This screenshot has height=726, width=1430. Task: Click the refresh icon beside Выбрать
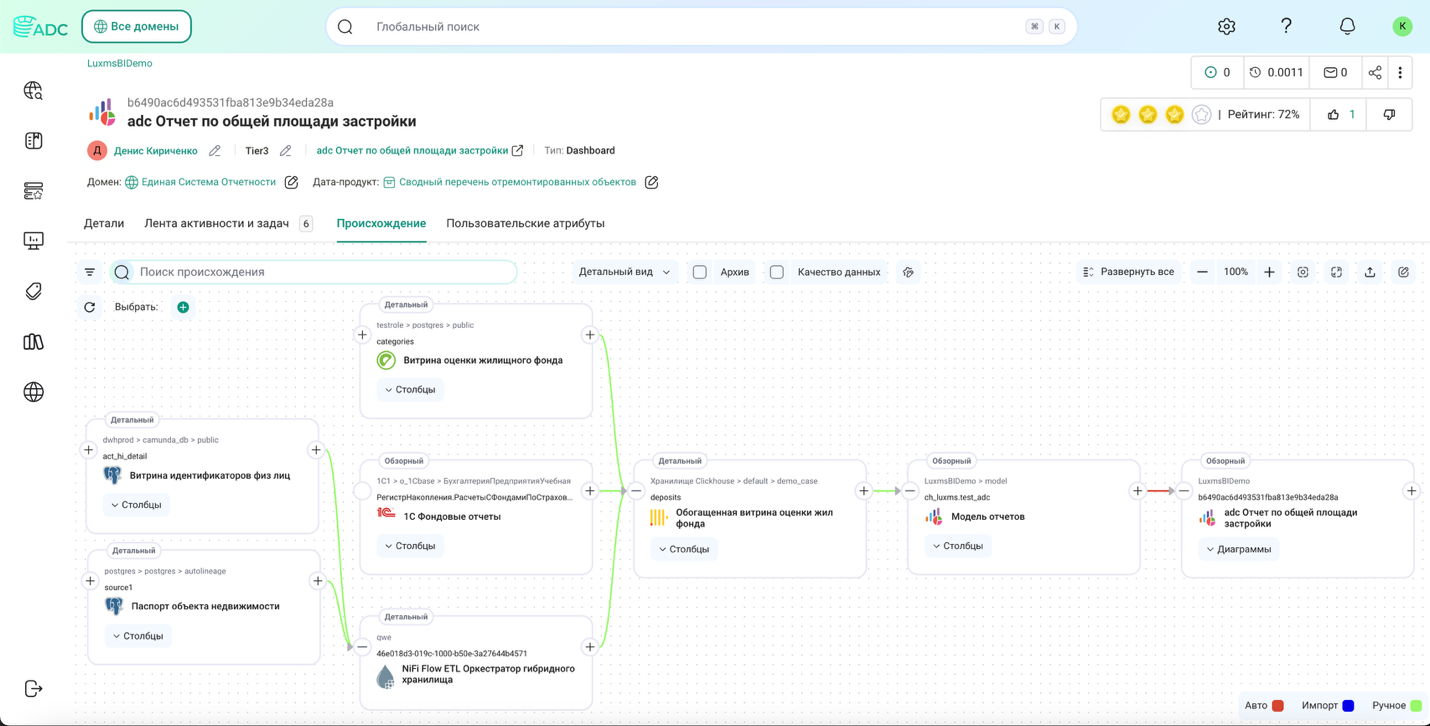[90, 307]
